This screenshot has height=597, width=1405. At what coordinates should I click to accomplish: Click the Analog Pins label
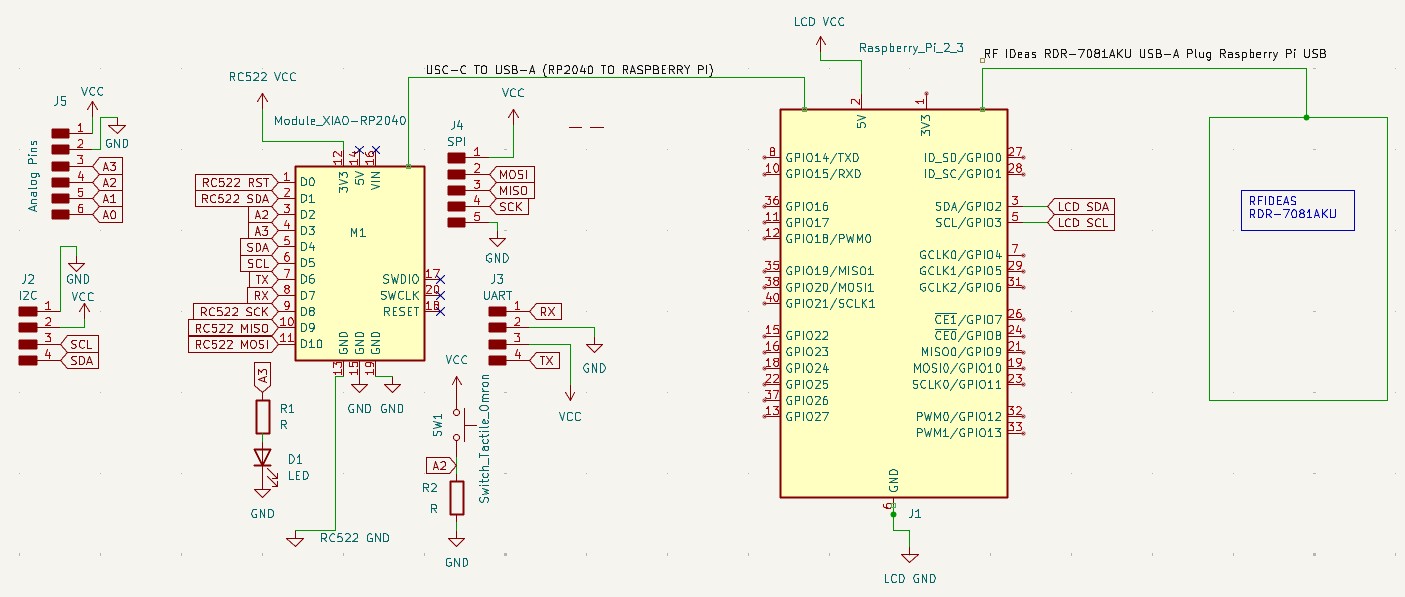click(34, 175)
